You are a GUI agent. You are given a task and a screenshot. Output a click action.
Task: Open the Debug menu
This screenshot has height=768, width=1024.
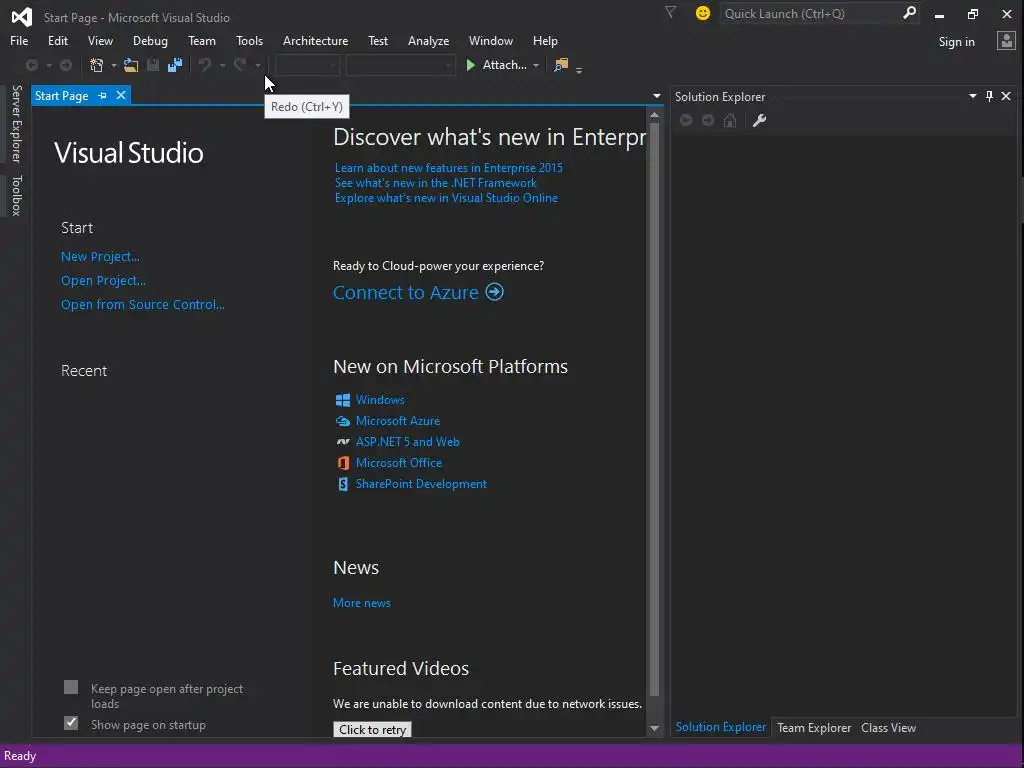[150, 40]
